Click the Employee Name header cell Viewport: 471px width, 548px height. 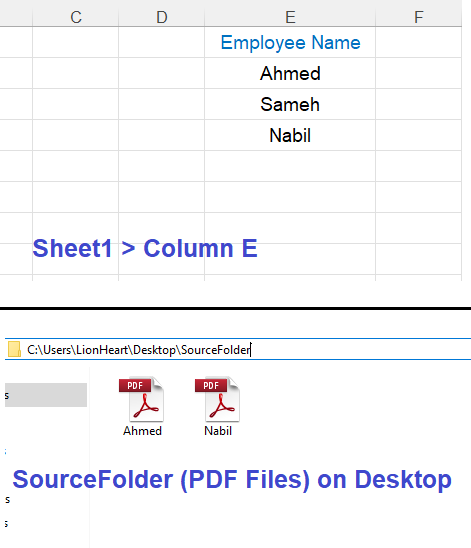[290, 42]
